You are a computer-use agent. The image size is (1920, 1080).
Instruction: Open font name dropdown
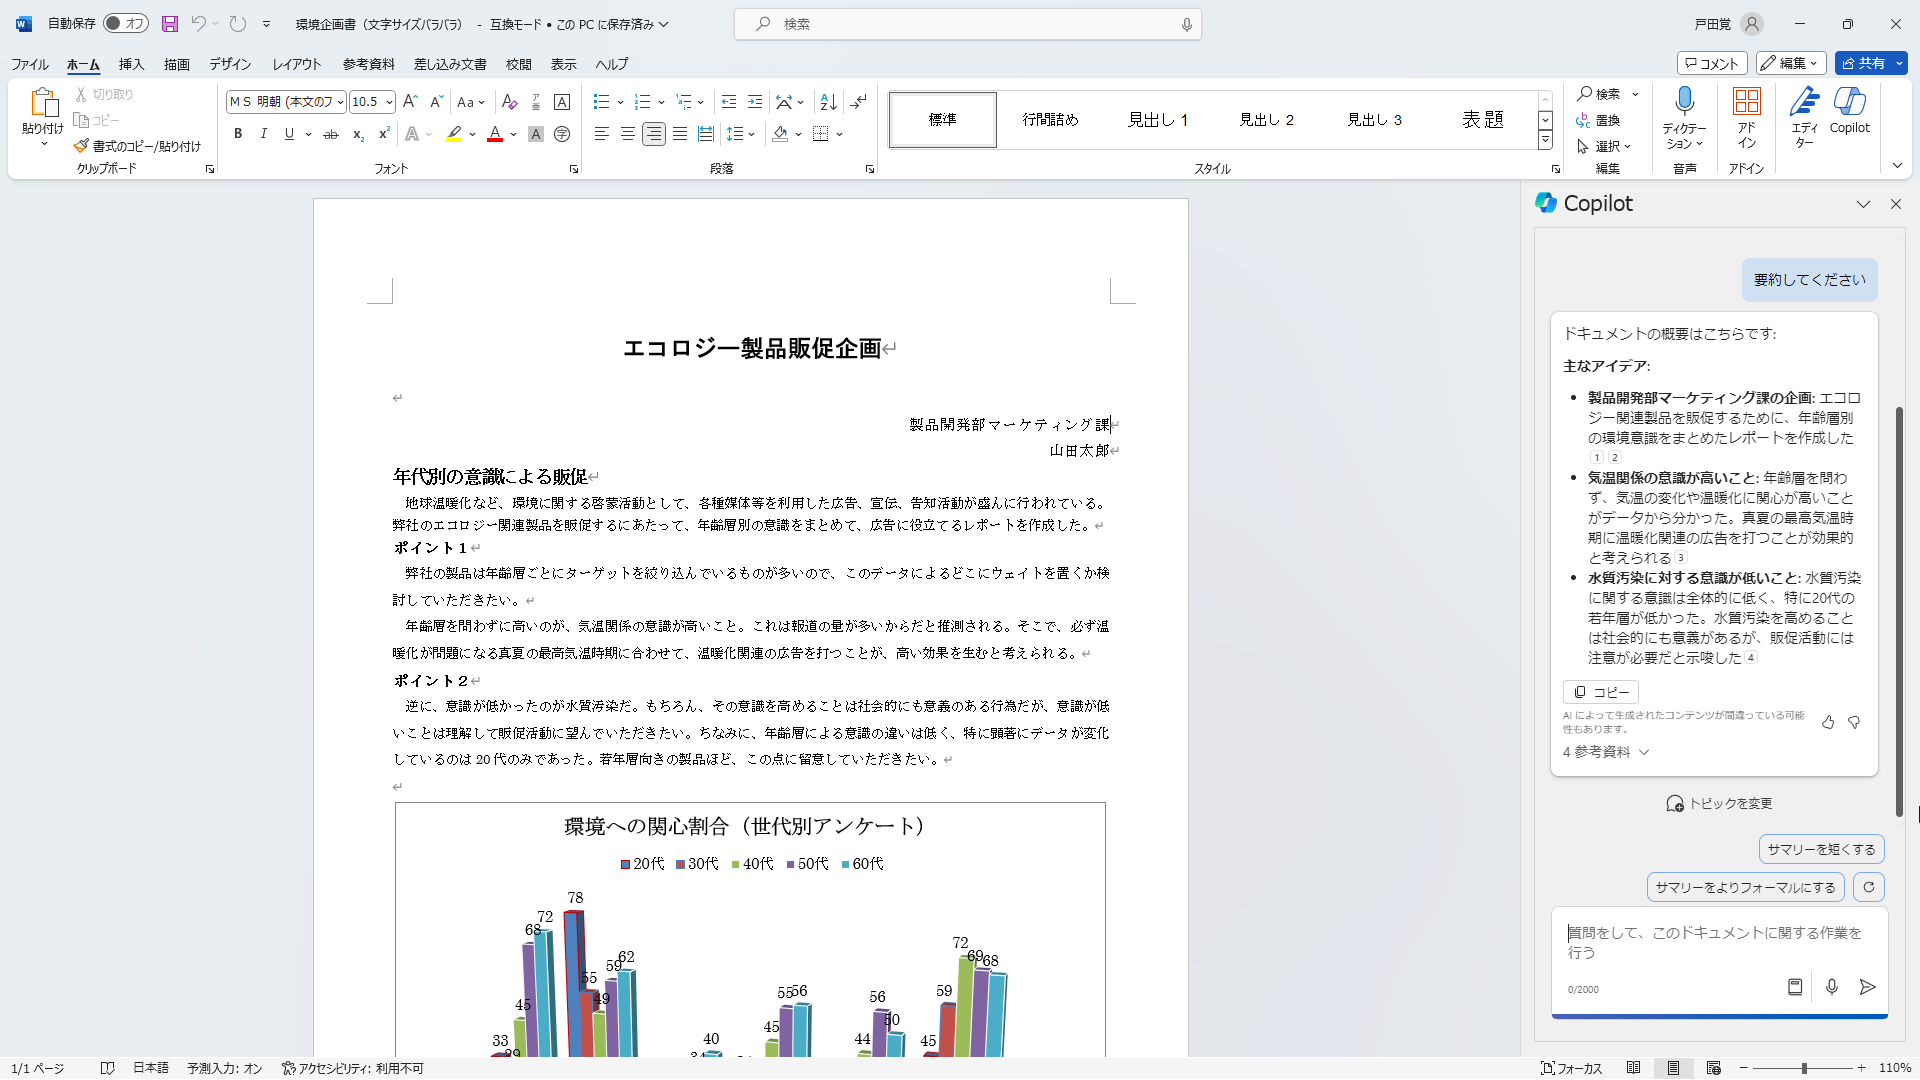pyautogui.click(x=340, y=102)
